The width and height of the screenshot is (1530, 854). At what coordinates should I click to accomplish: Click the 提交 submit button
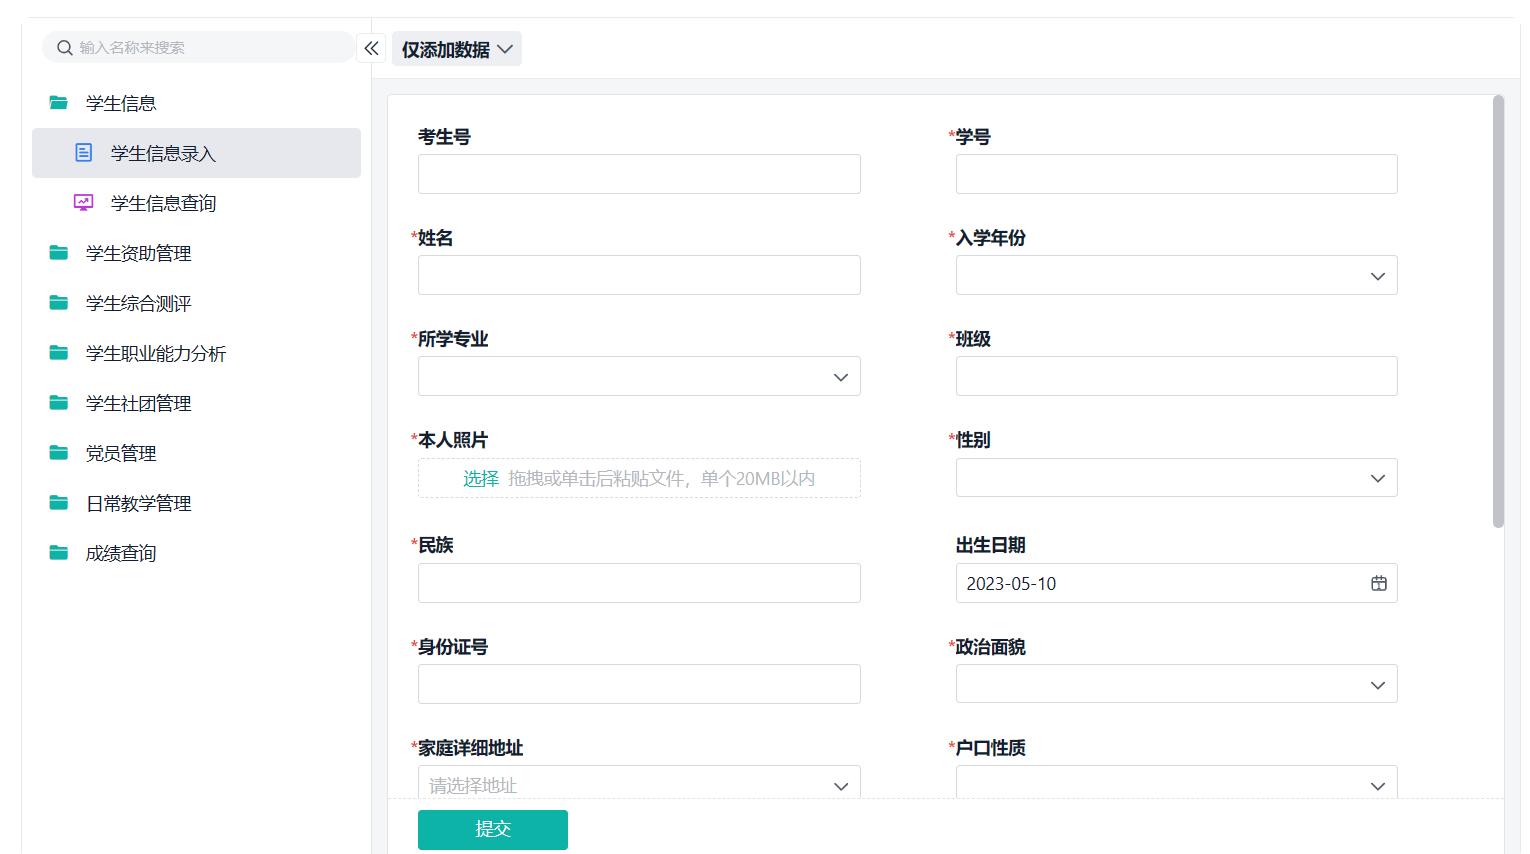coord(492,829)
